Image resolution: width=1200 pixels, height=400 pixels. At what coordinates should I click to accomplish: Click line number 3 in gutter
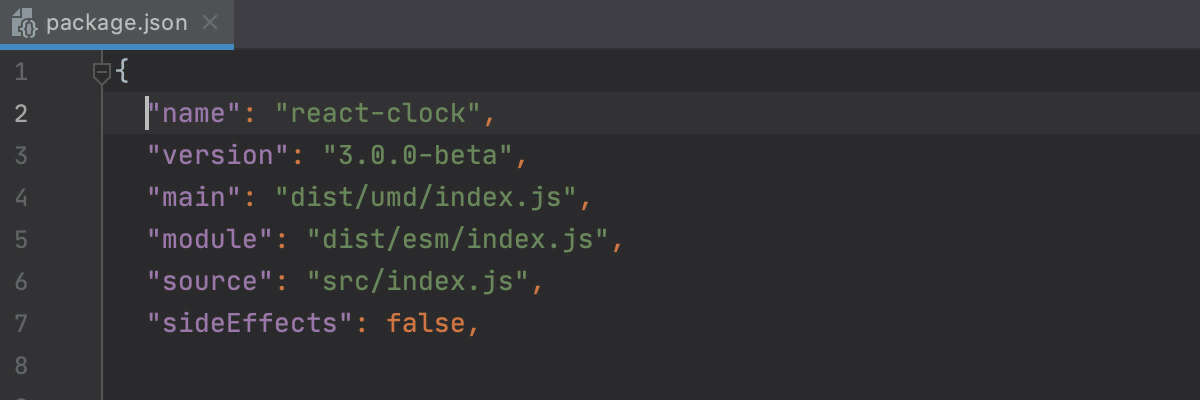click(21, 156)
